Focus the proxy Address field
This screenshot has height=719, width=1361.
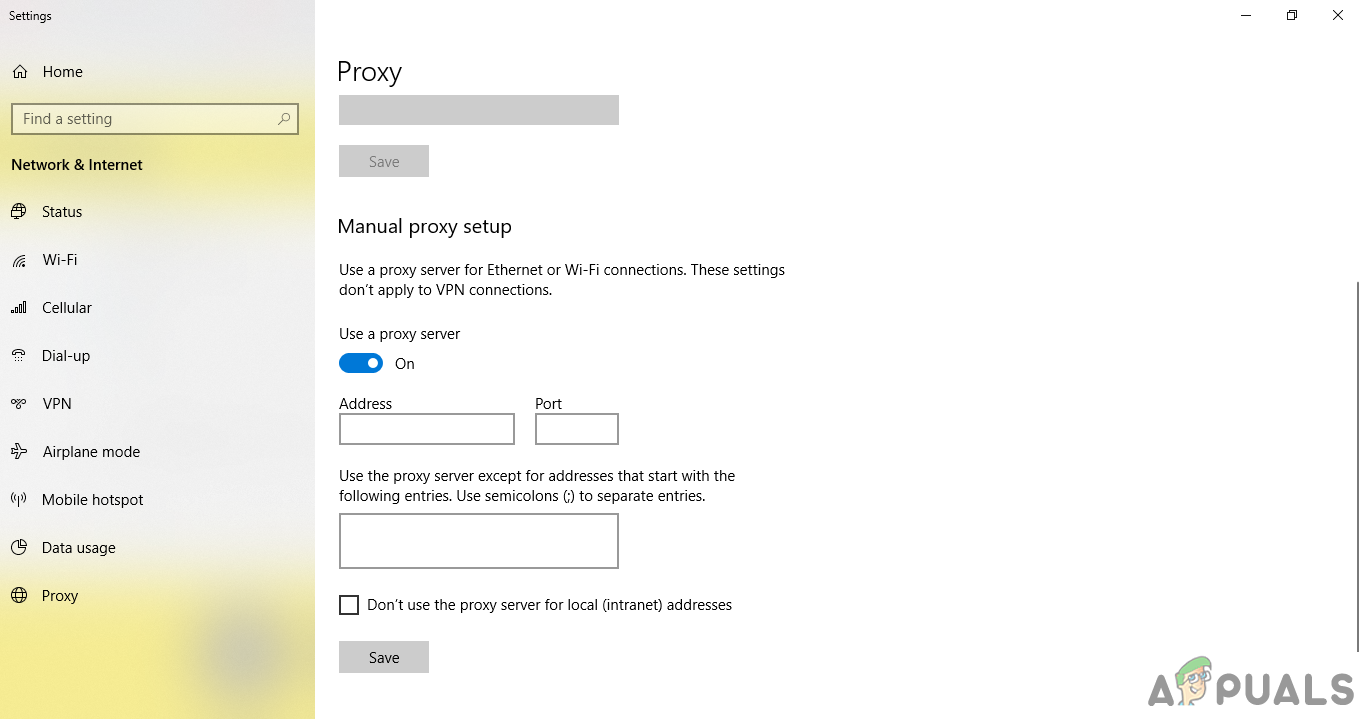pos(427,429)
